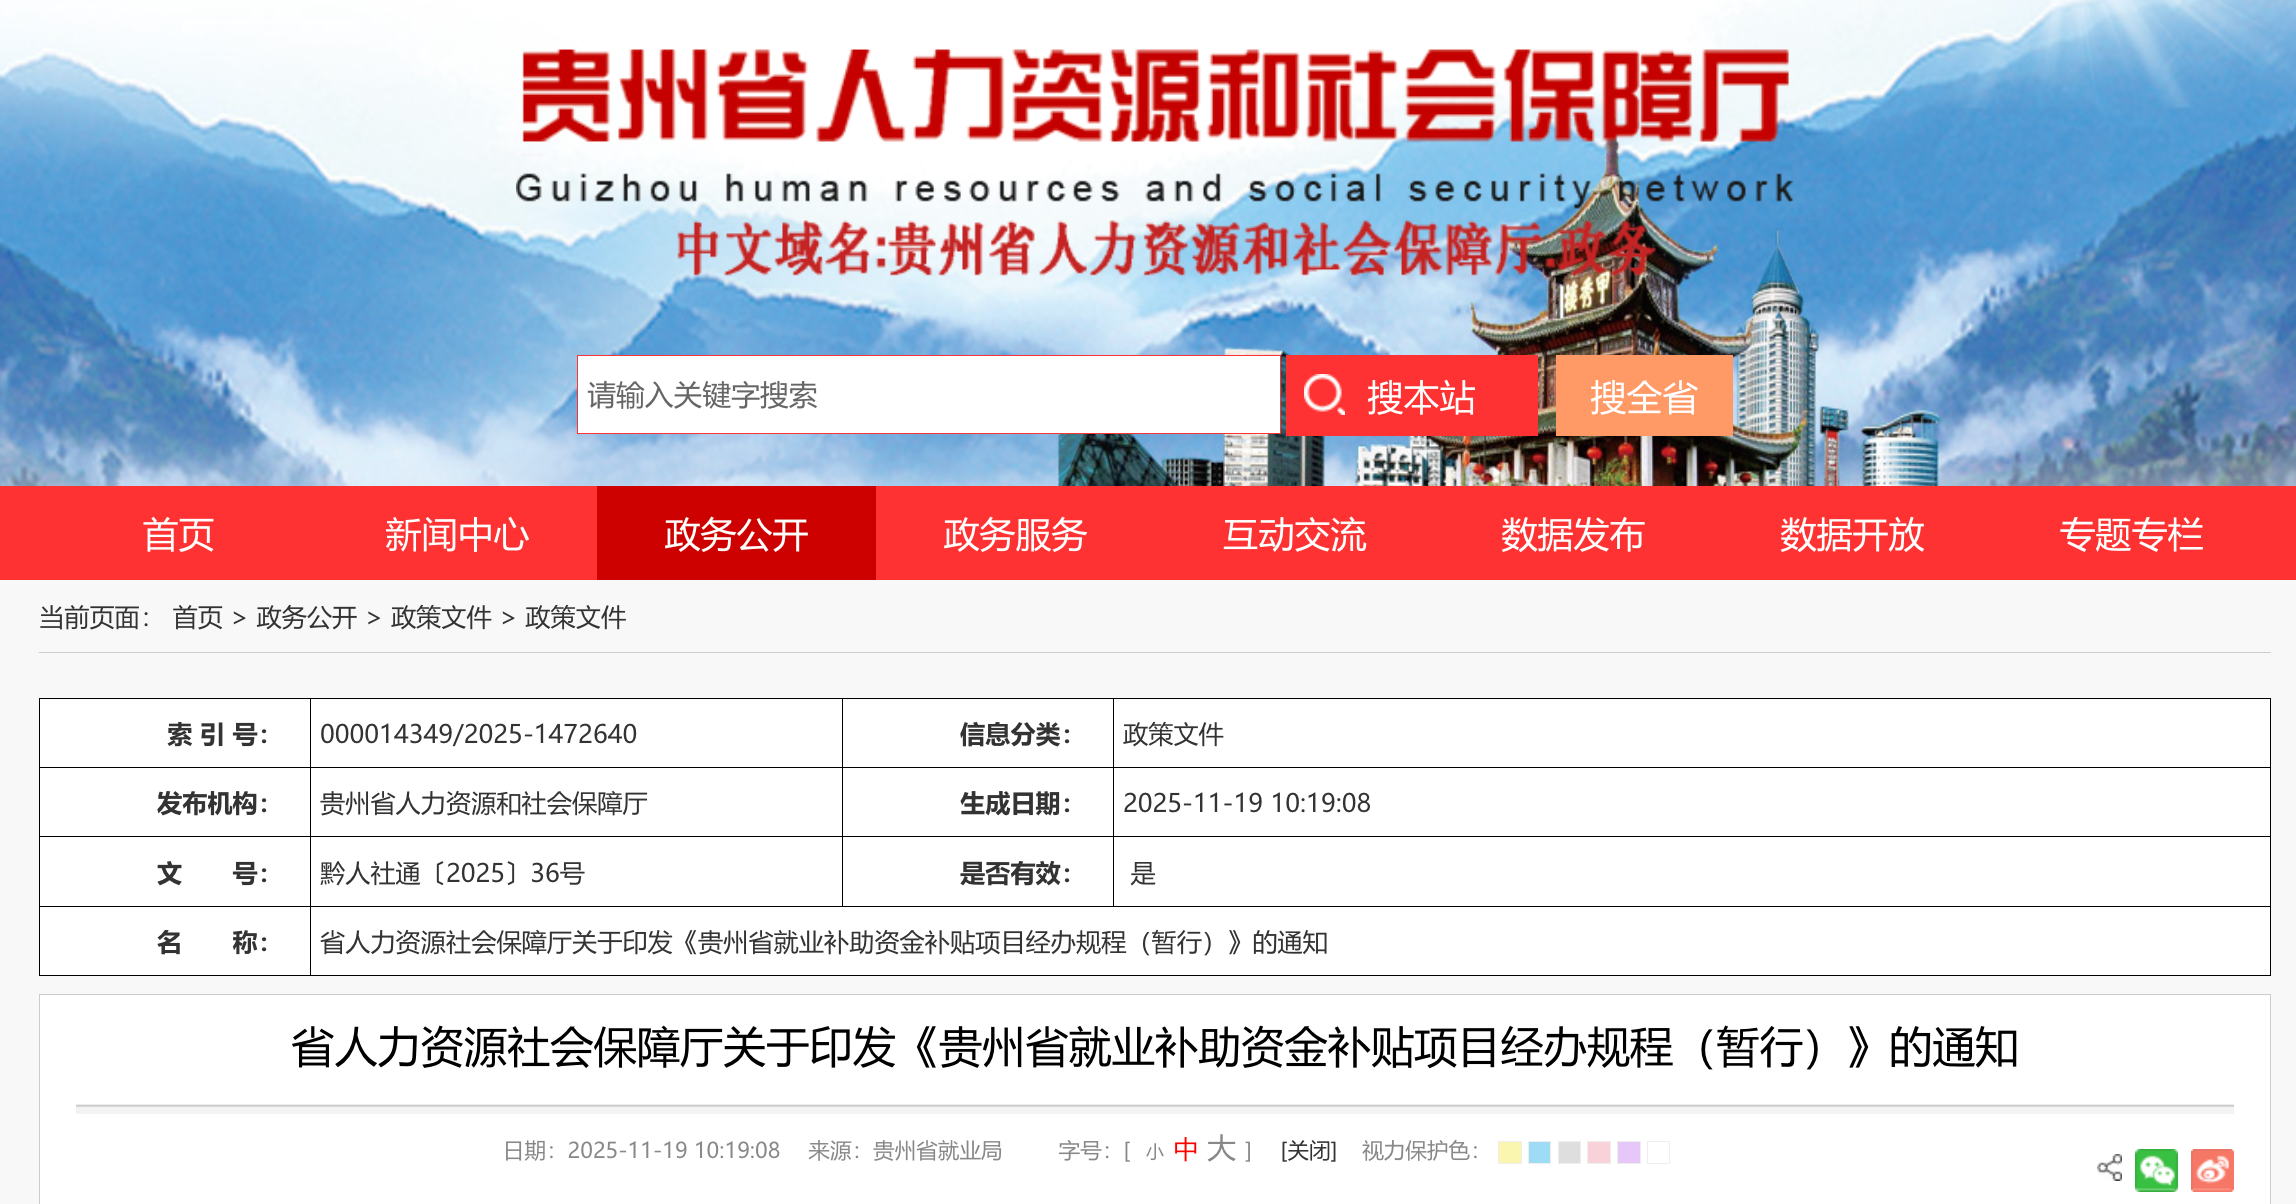The height and width of the screenshot is (1204, 2296).
Task: Go to 新闻中心 in the navigation bar
Action: (x=457, y=534)
